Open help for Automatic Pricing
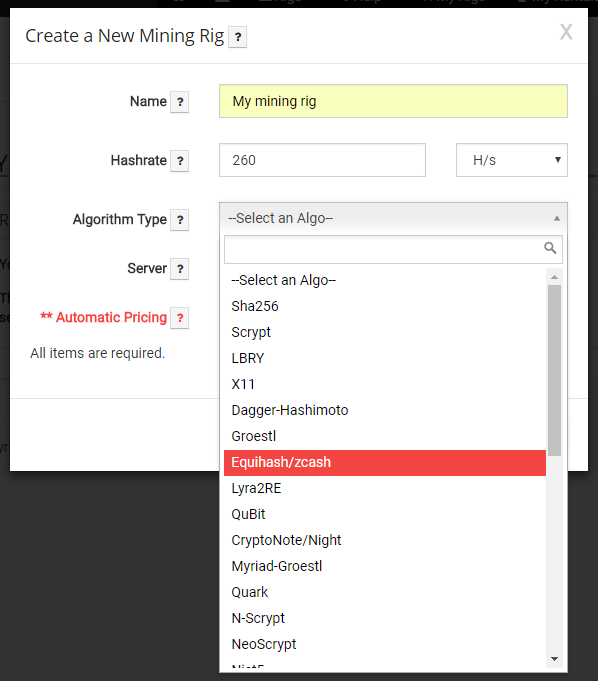This screenshot has width=598, height=681. [179, 318]
